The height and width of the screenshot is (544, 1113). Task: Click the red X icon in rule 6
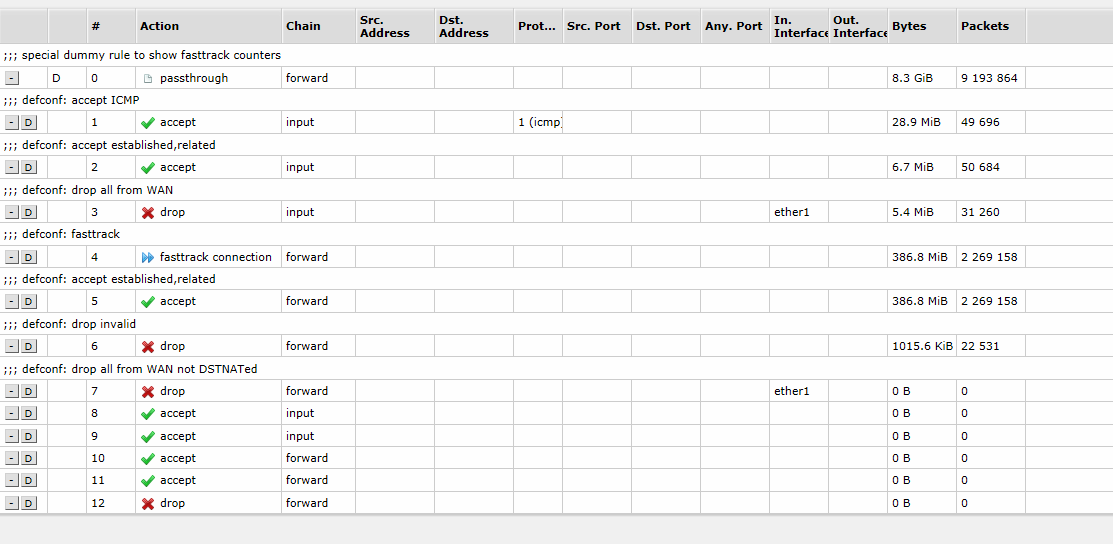(x=148, y=346)
